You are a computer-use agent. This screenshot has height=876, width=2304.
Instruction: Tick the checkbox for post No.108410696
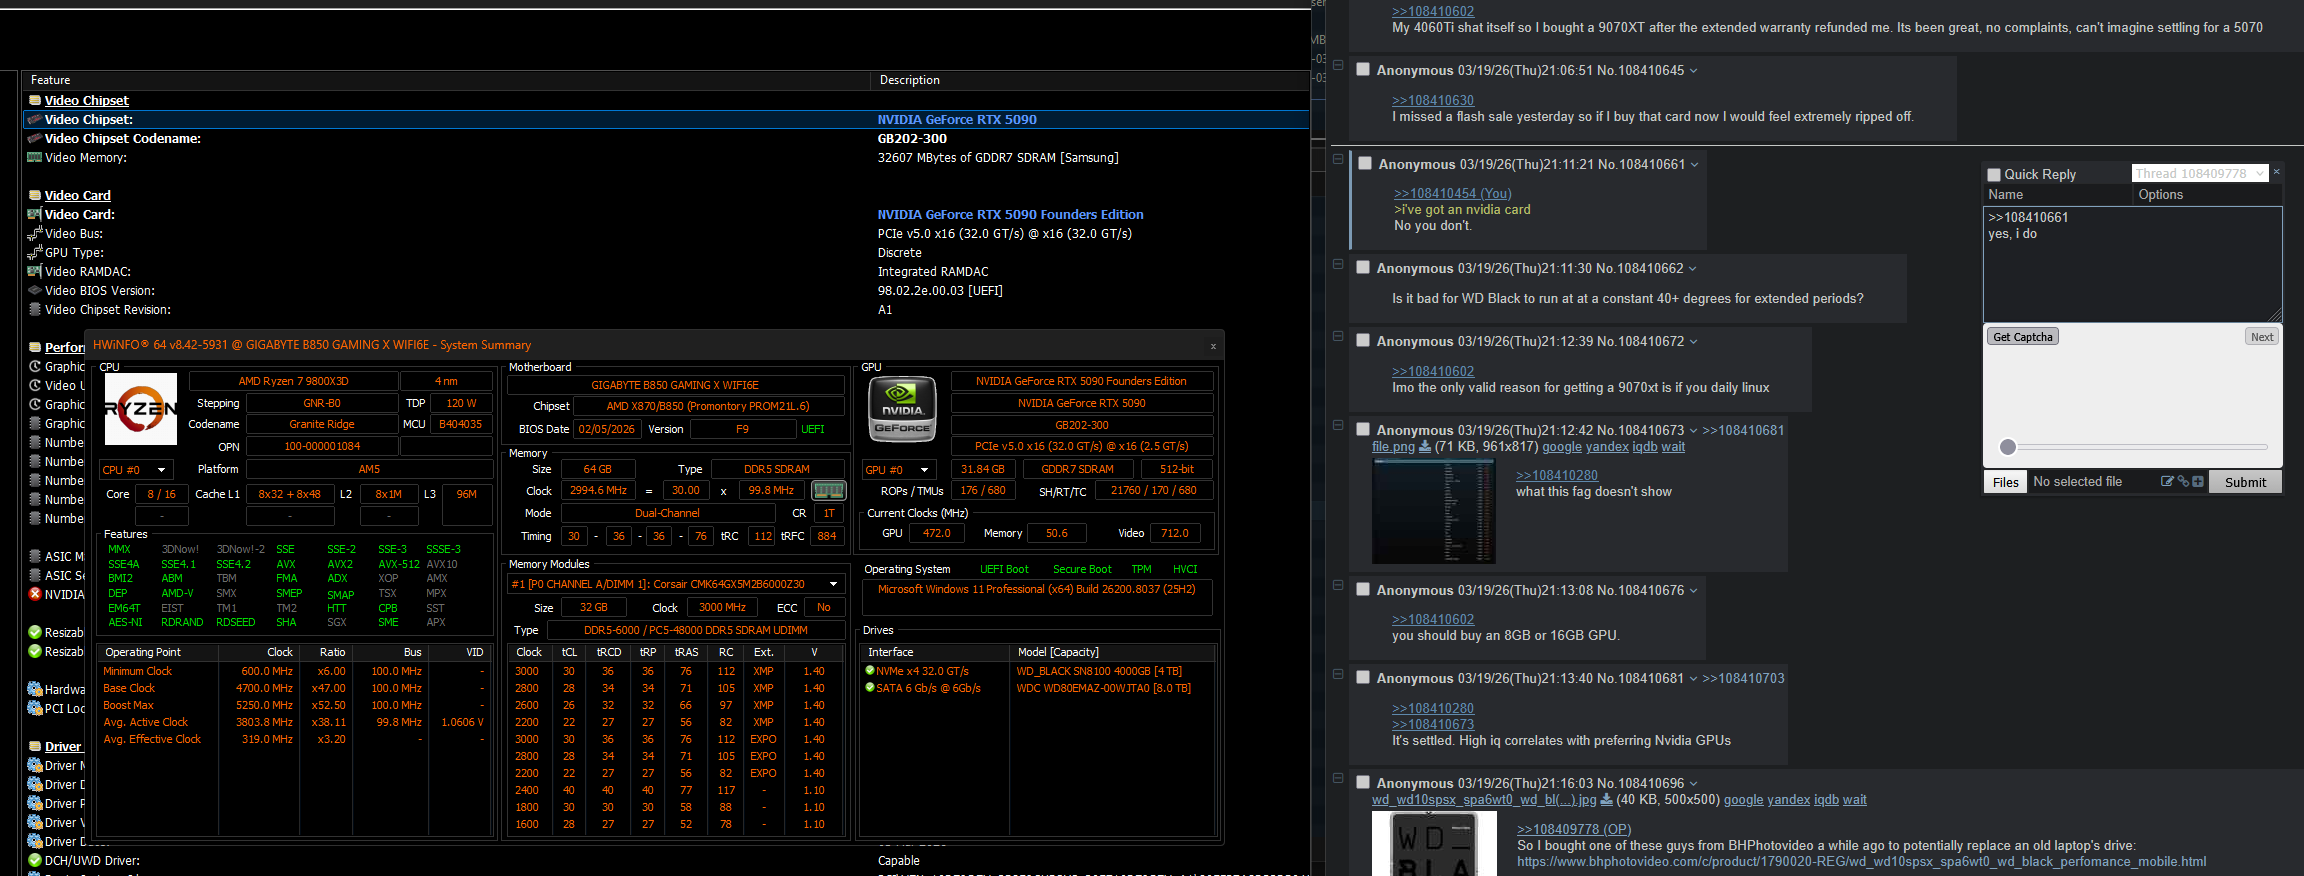1363,782
